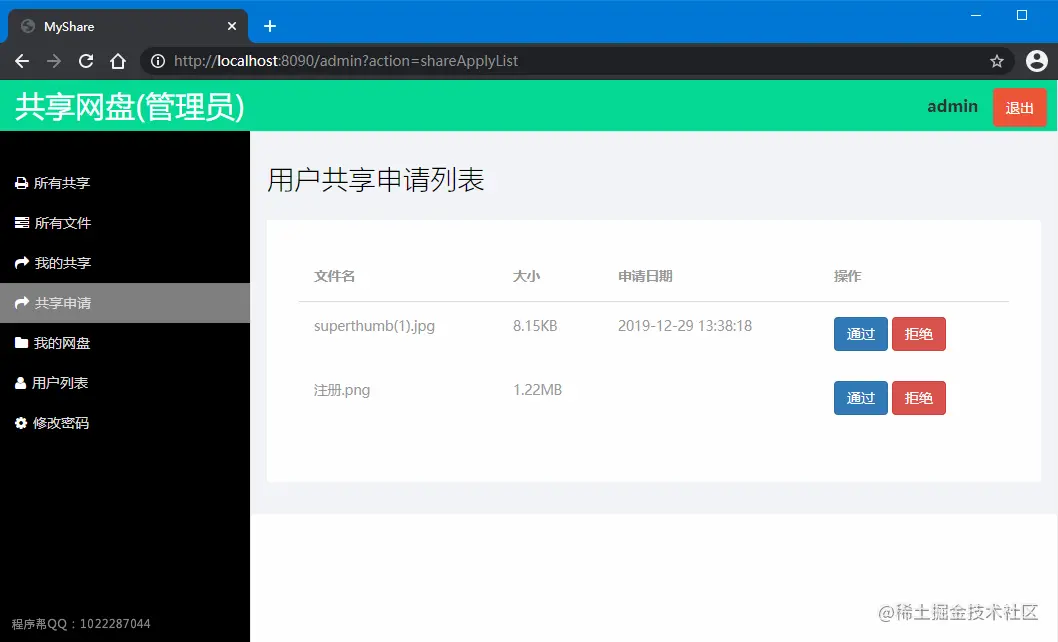Screen dimensions: 1058x642
Task: Log out with the 退出 button
Action: click(1019, 108)
